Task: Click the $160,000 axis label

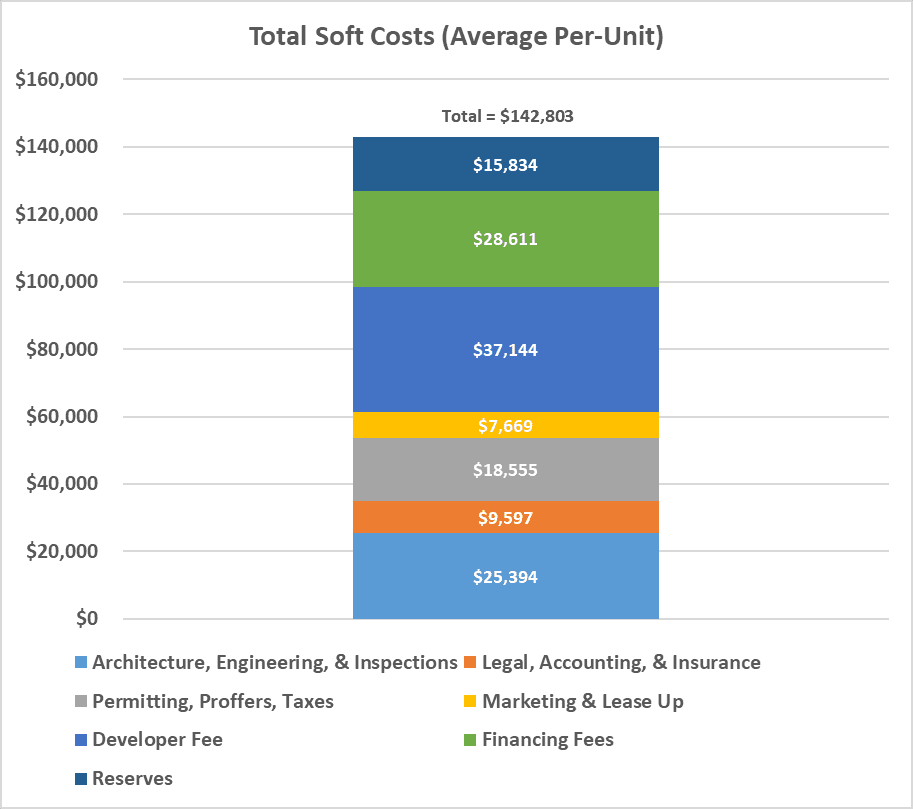Action: (x=56, y=79)
